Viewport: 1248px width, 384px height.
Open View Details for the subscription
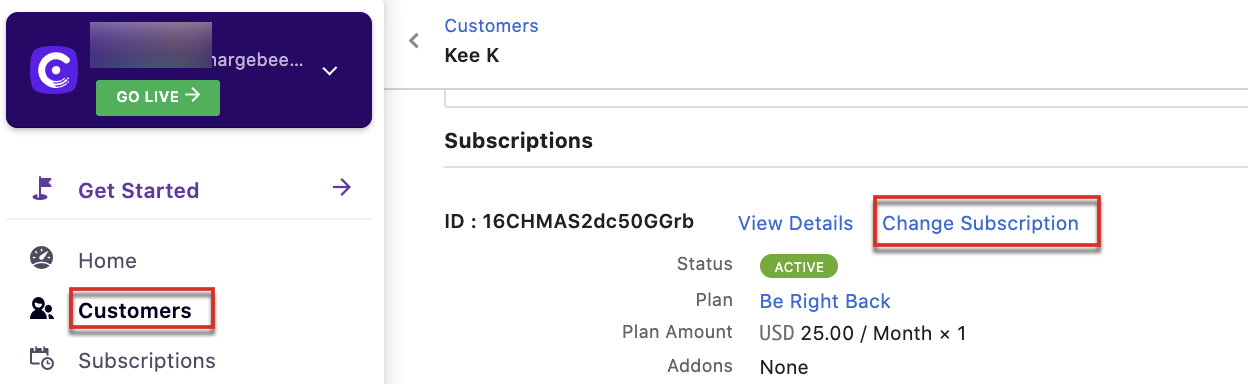(x=795, y=223)
